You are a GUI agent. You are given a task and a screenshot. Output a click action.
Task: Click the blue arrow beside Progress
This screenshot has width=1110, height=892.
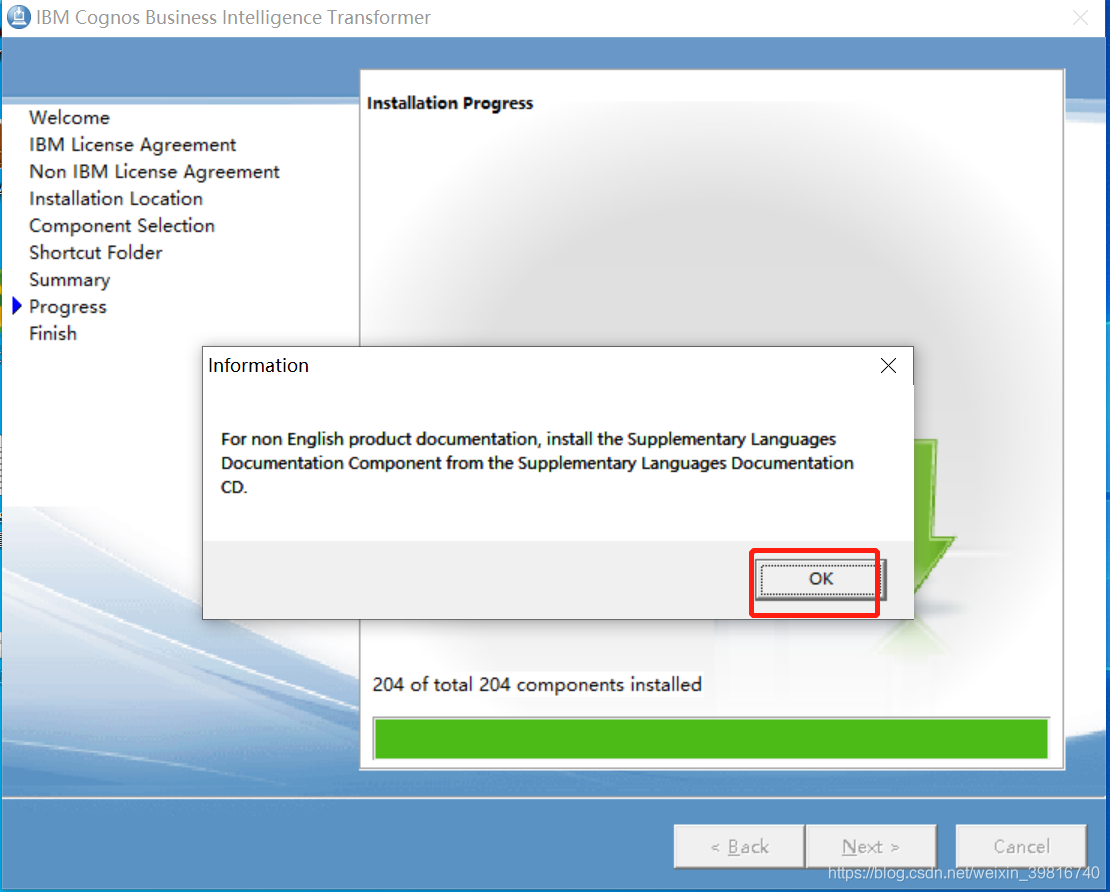click(18, 306)
